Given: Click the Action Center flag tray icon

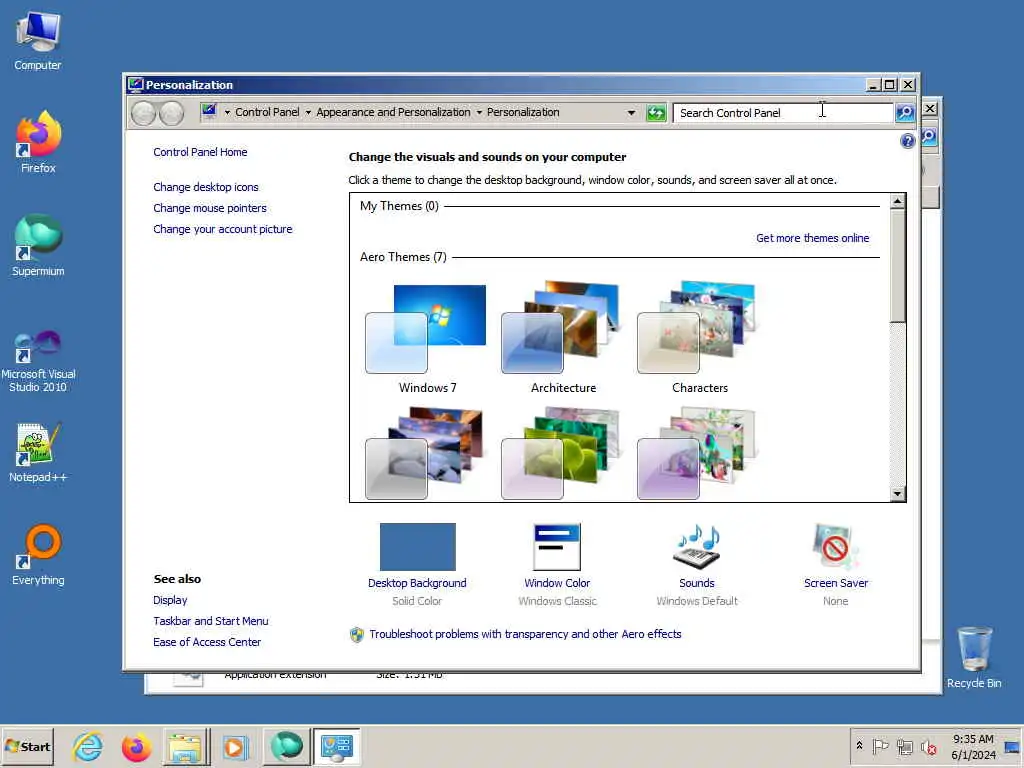Looking at the screenshot, I should click(880, 746).
